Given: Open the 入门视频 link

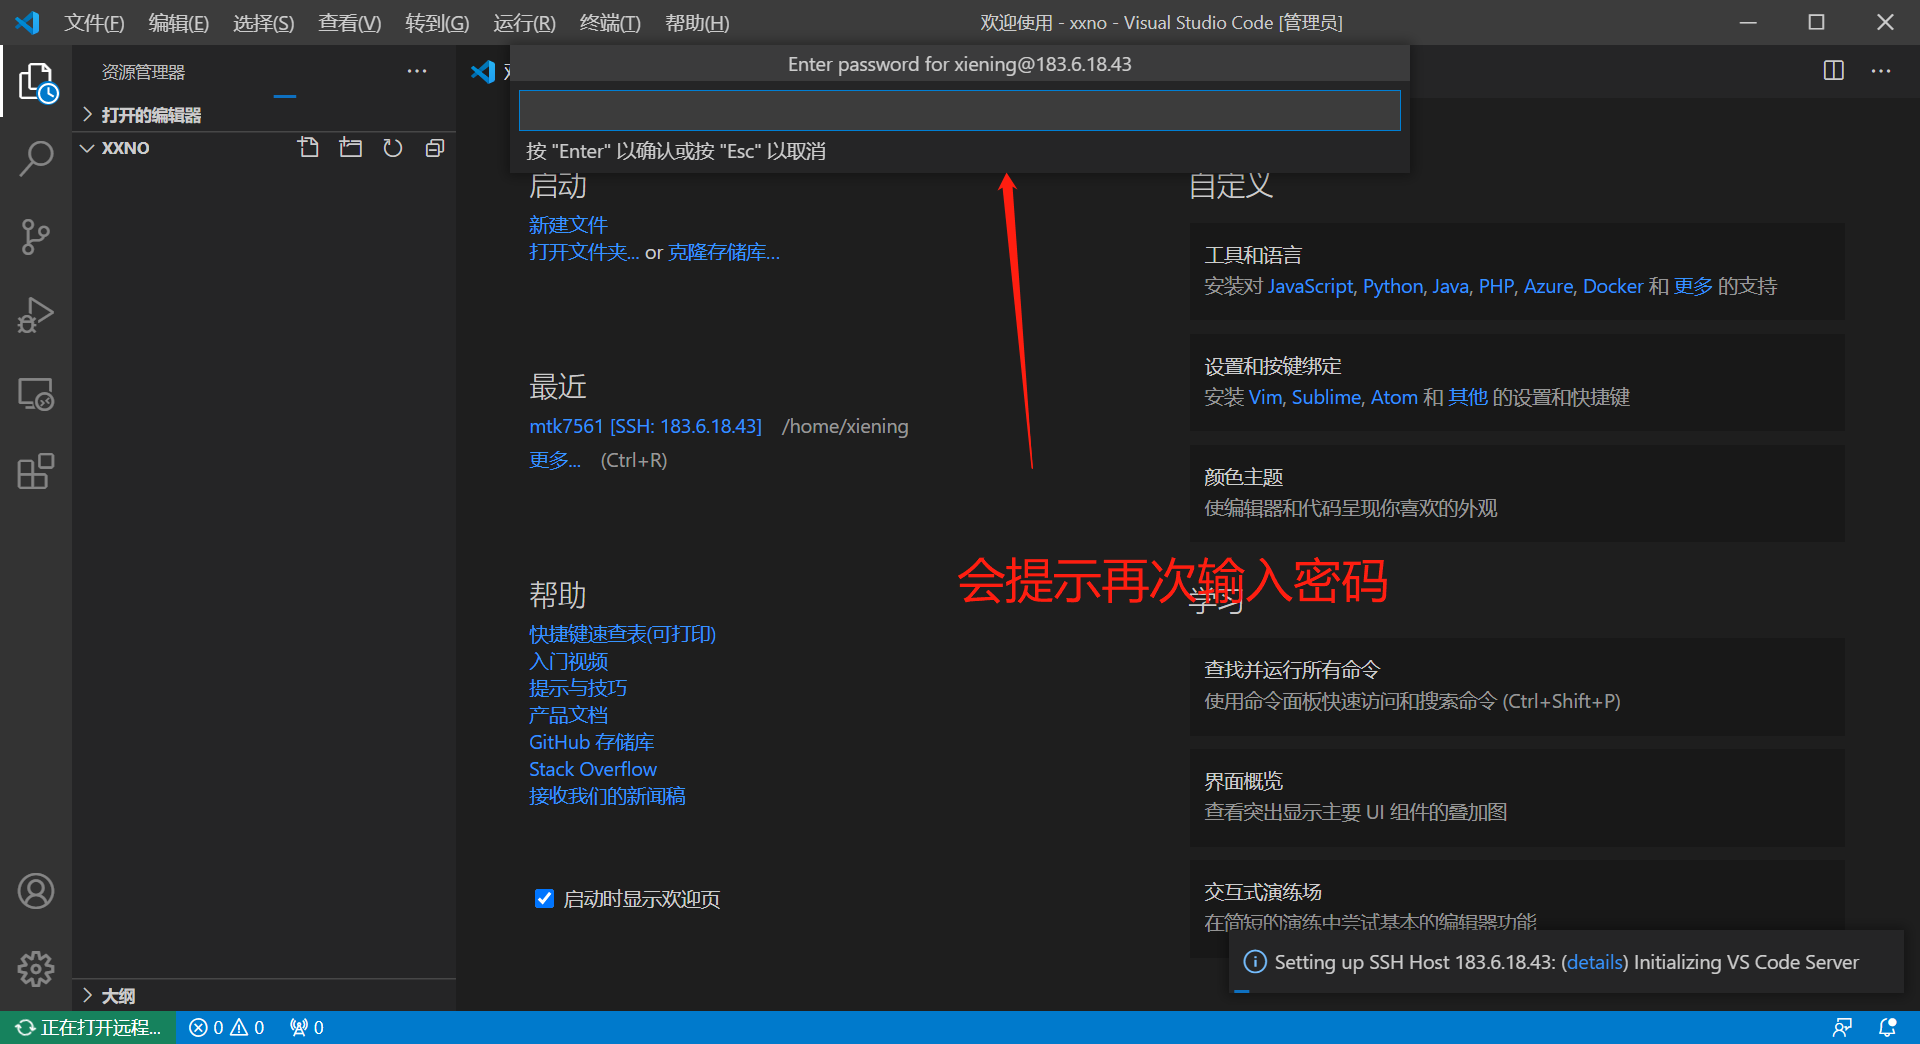Looking at the screenshot, I should click(x=568, y=661).
